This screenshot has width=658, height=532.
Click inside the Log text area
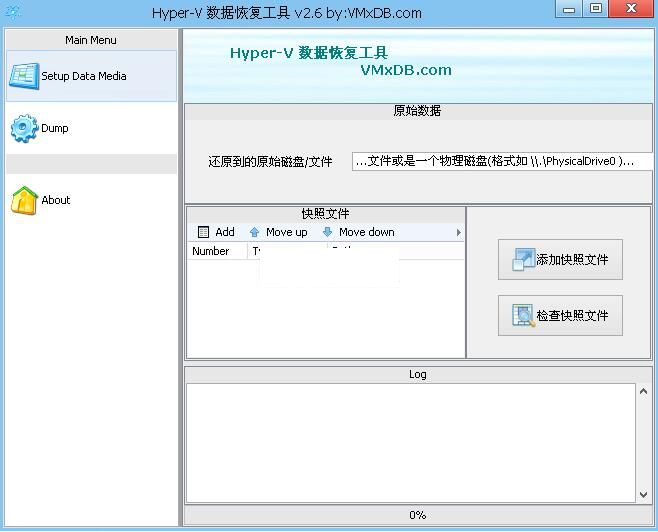pyautogui.click(x=410, y=443)
